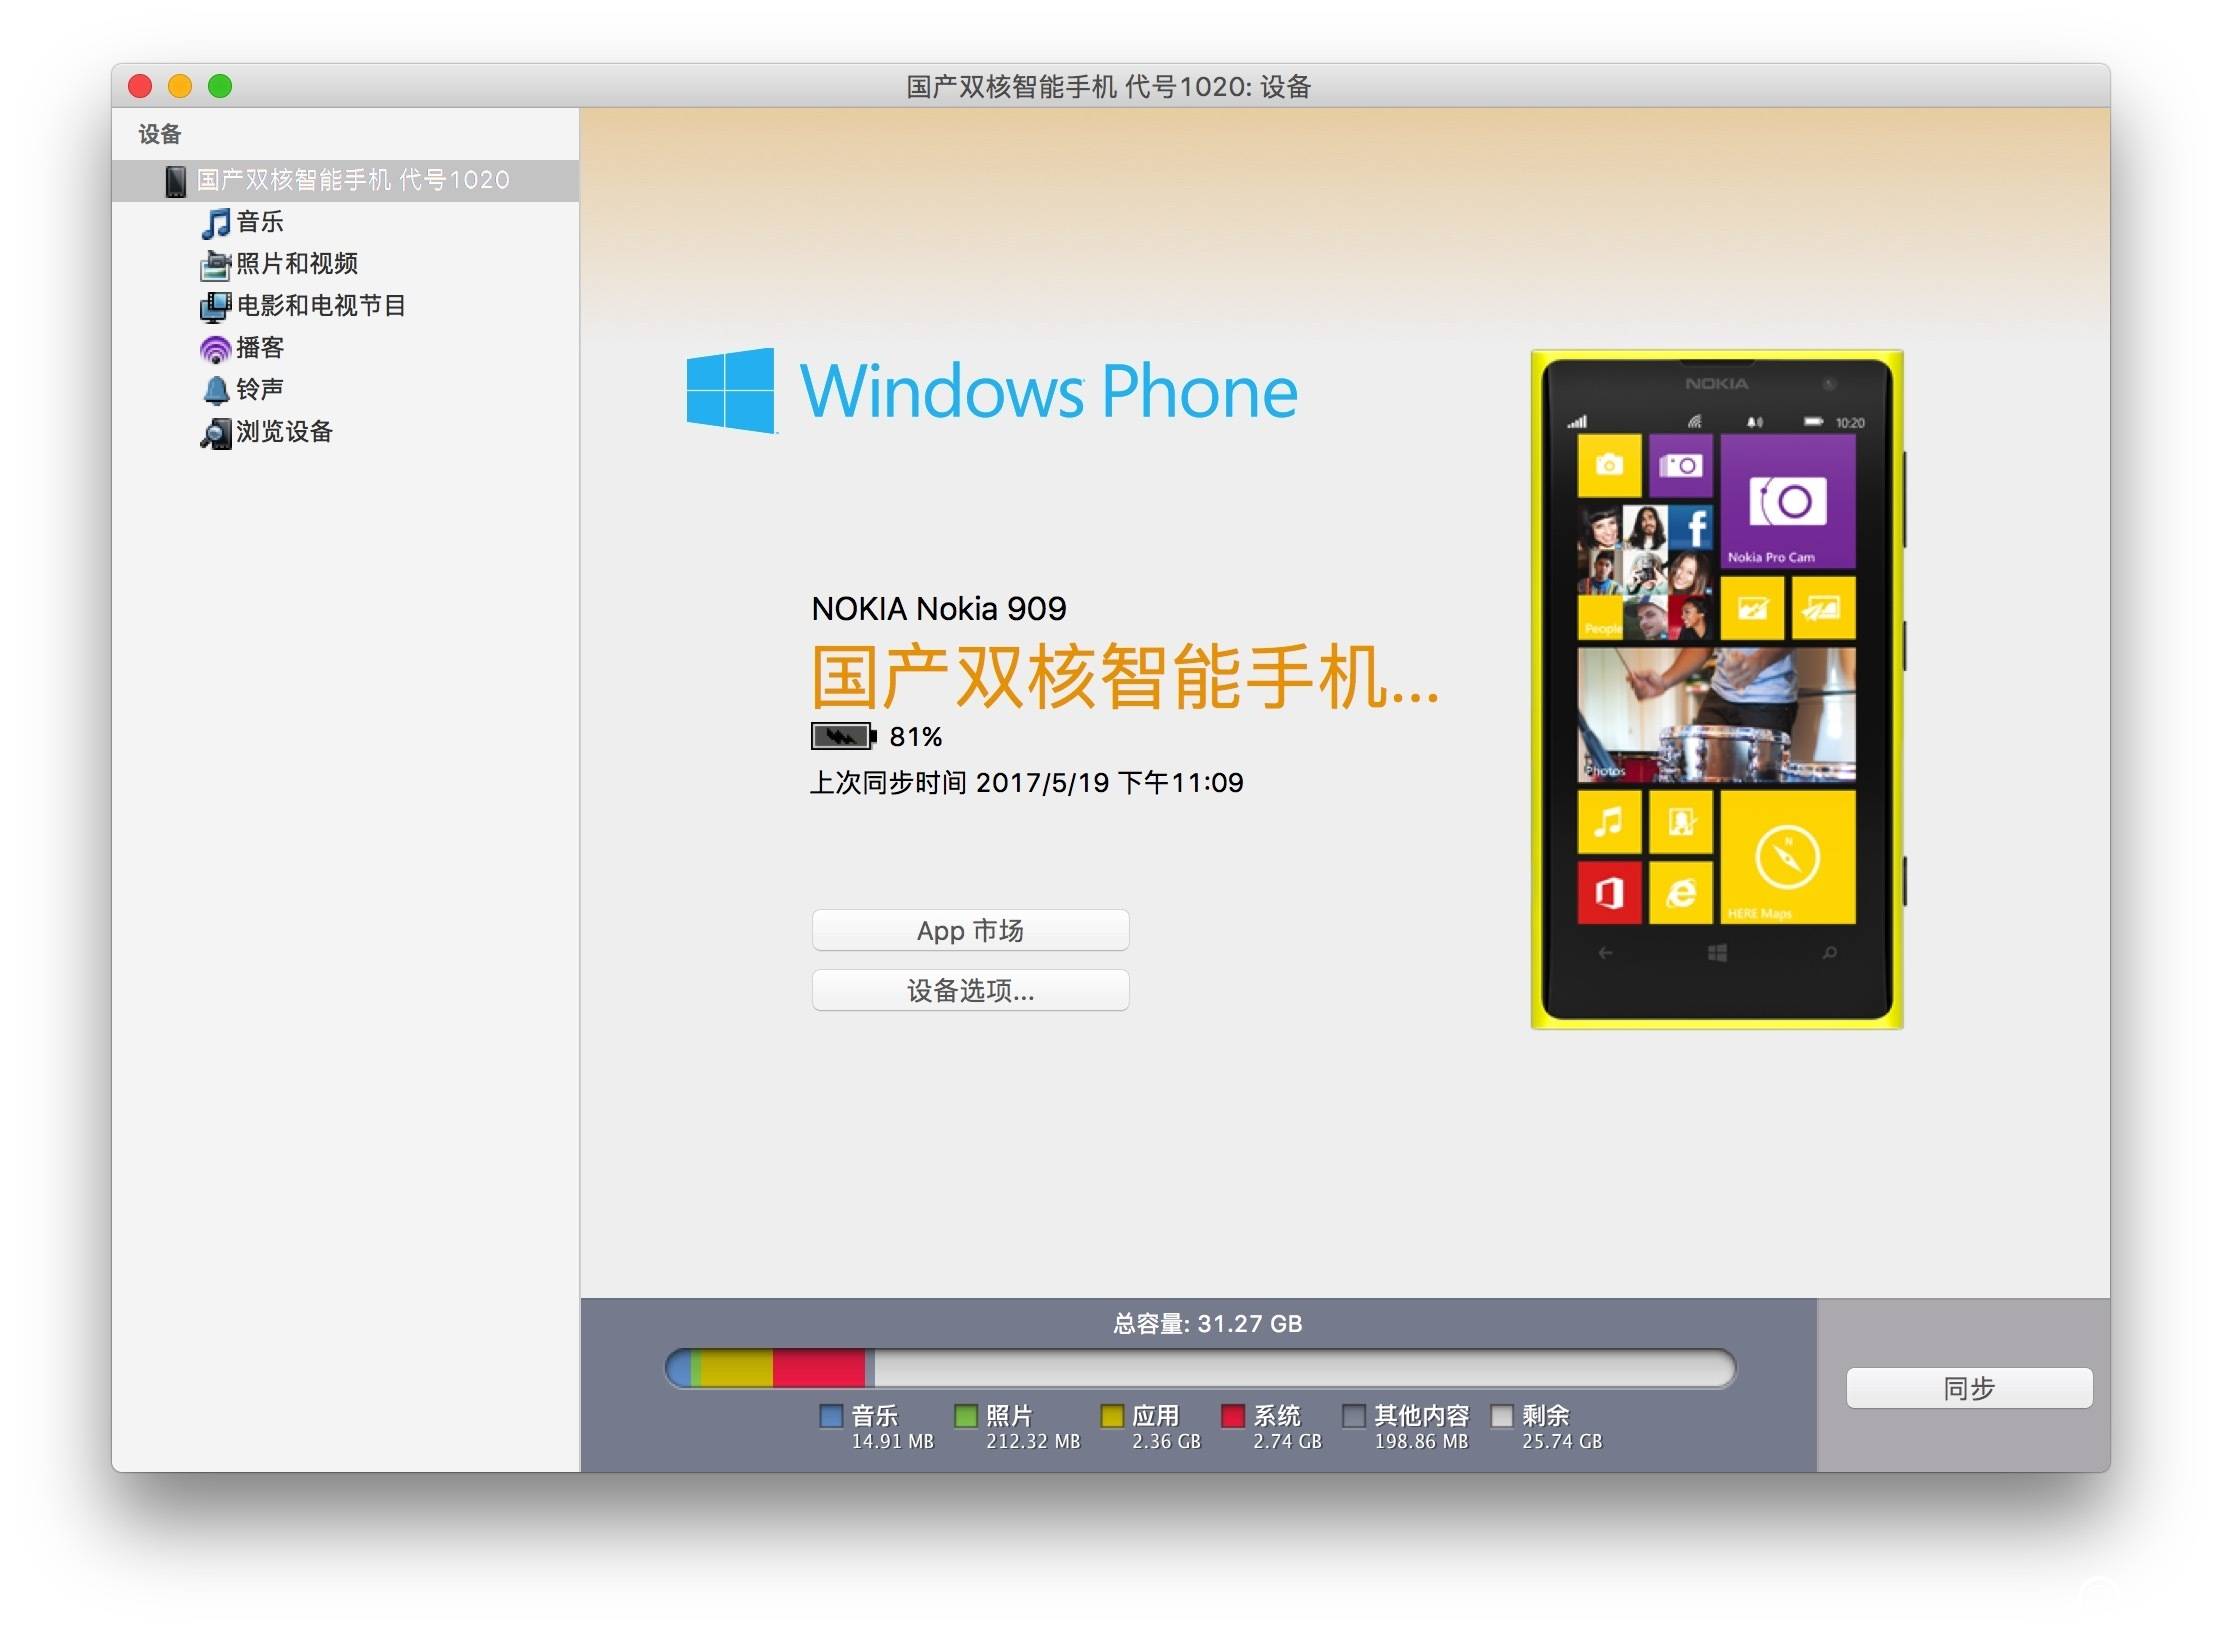Click the browse device magnifier icon

click(215, 433)
